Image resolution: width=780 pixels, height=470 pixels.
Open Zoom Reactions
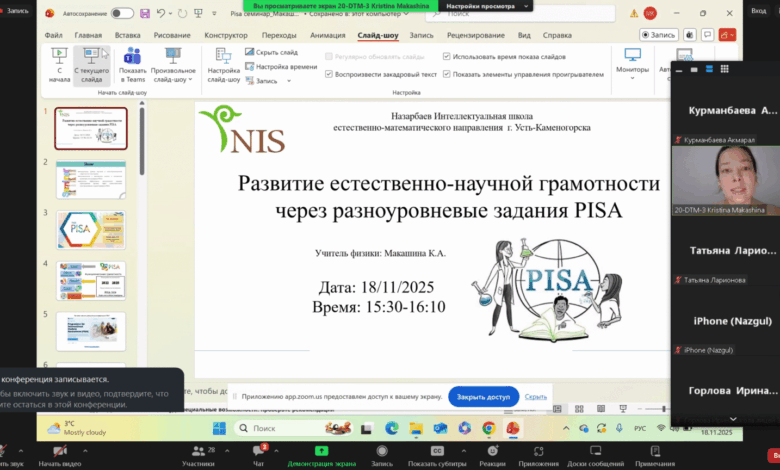click(492, 455)
